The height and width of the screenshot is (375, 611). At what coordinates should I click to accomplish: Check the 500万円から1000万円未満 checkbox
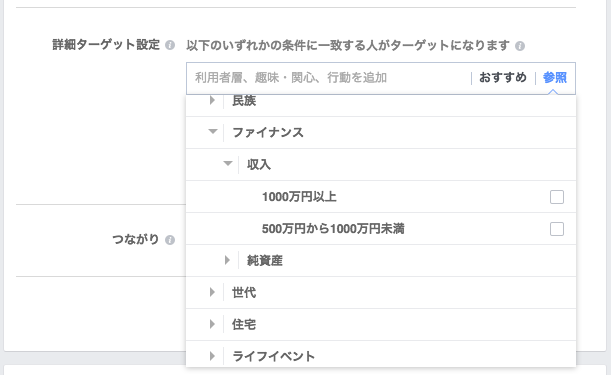(x=557, y=229)
